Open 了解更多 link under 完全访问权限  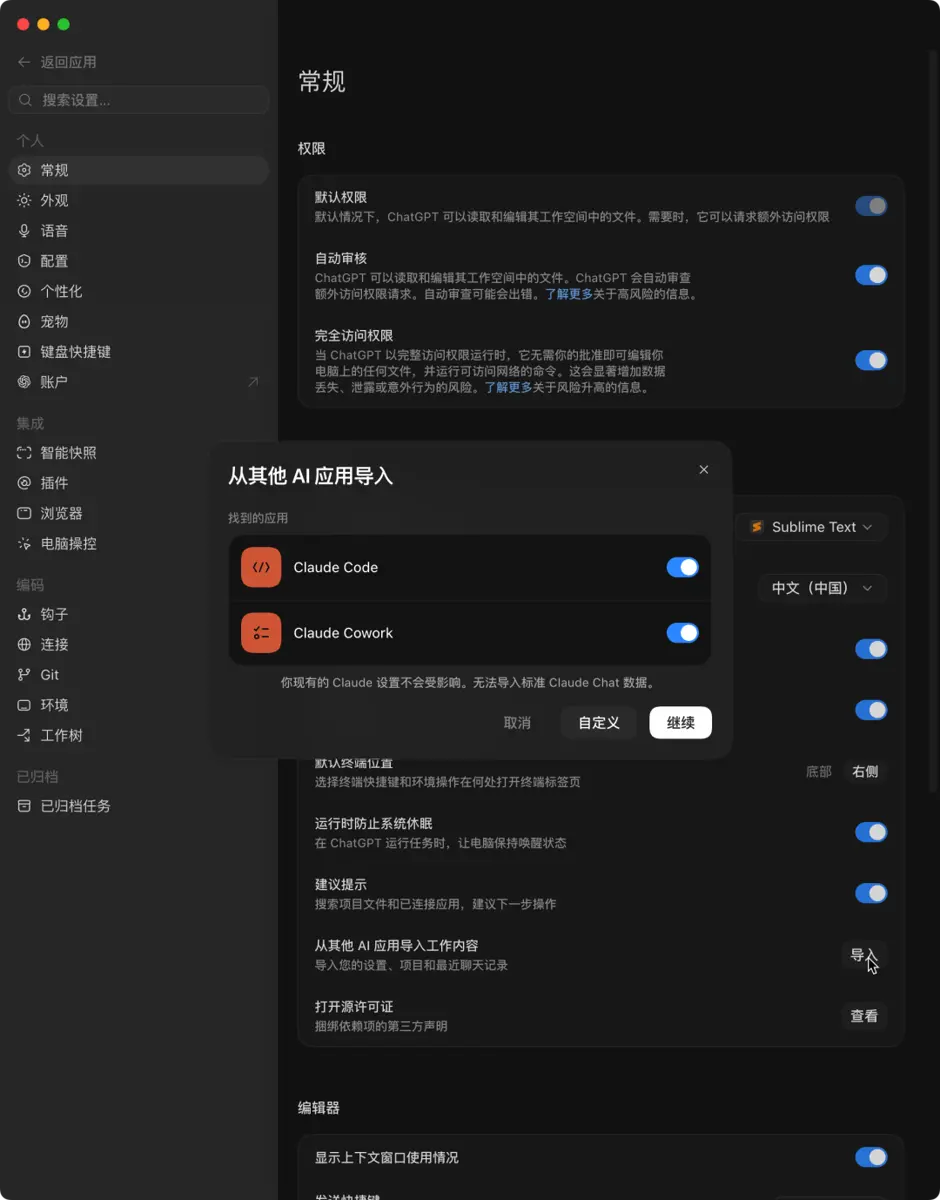tap(508, 387)
